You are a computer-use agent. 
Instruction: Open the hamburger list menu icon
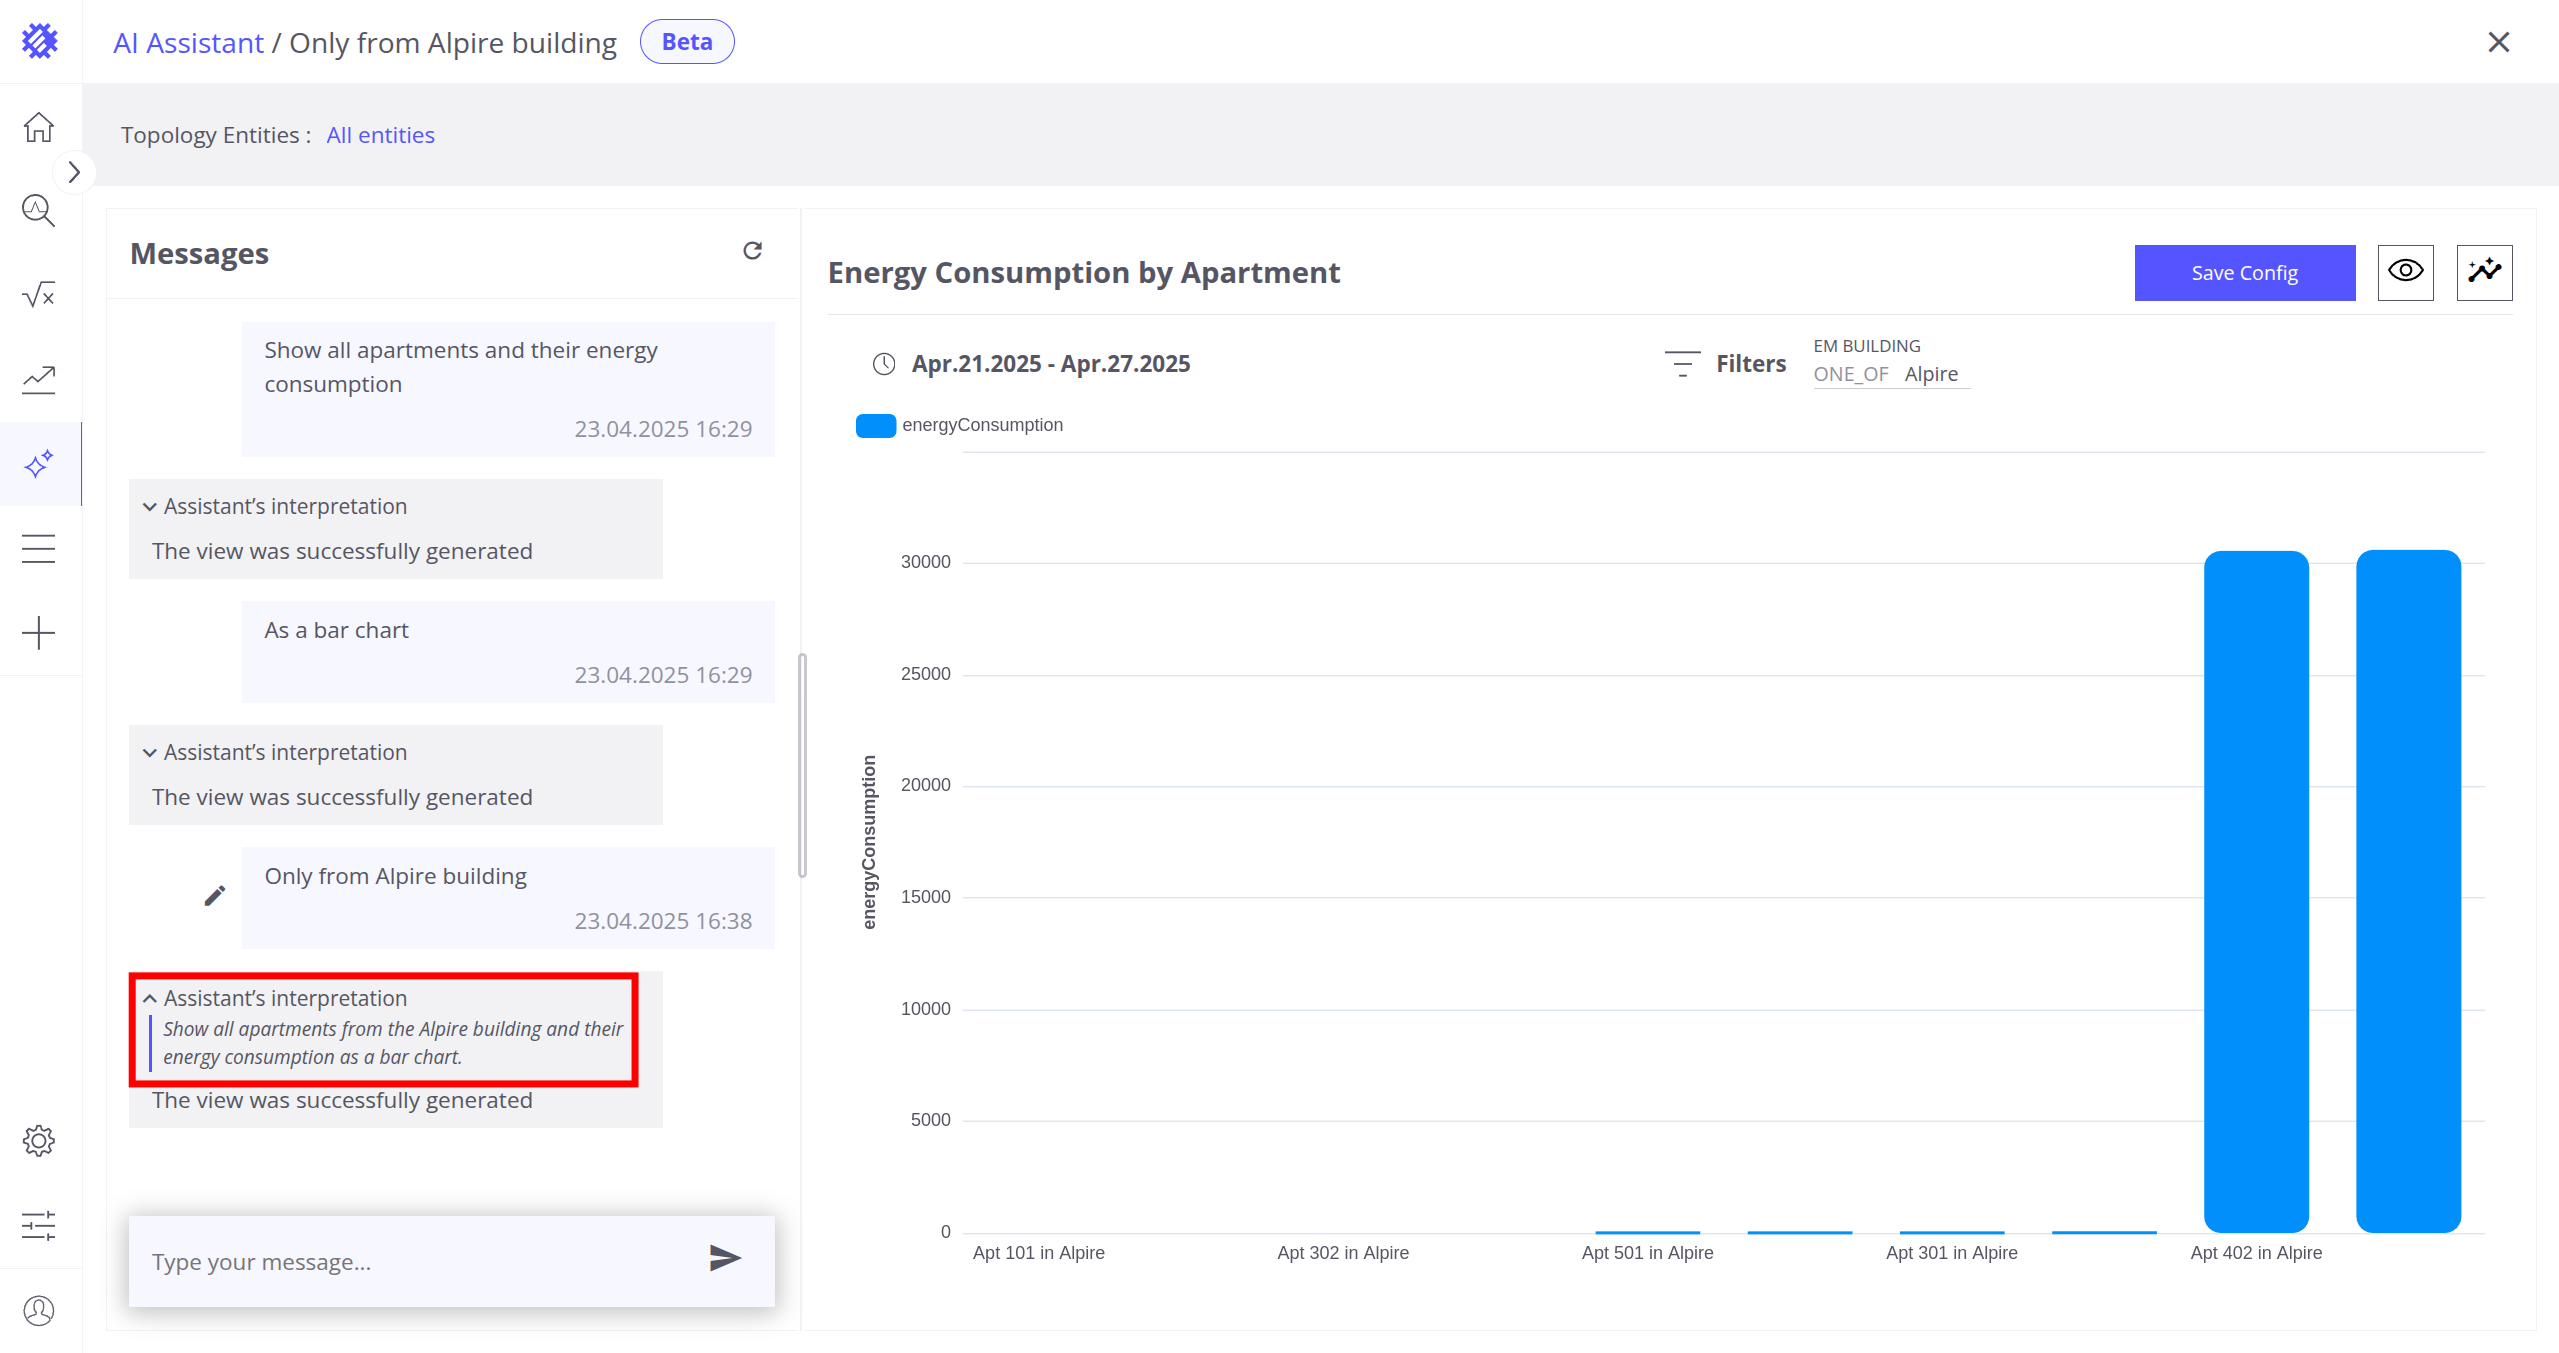pyautogui.click(x=39, y=549)
